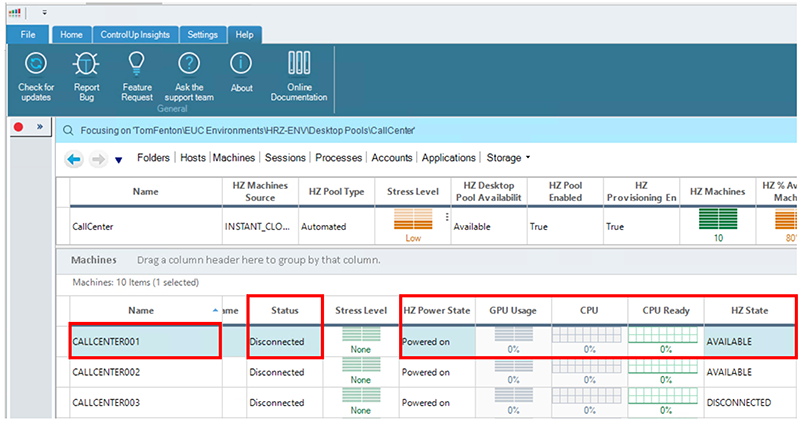This screenshot has width=800, height=423.
Task: Switch to the Processes view
Action: [339, 158]
